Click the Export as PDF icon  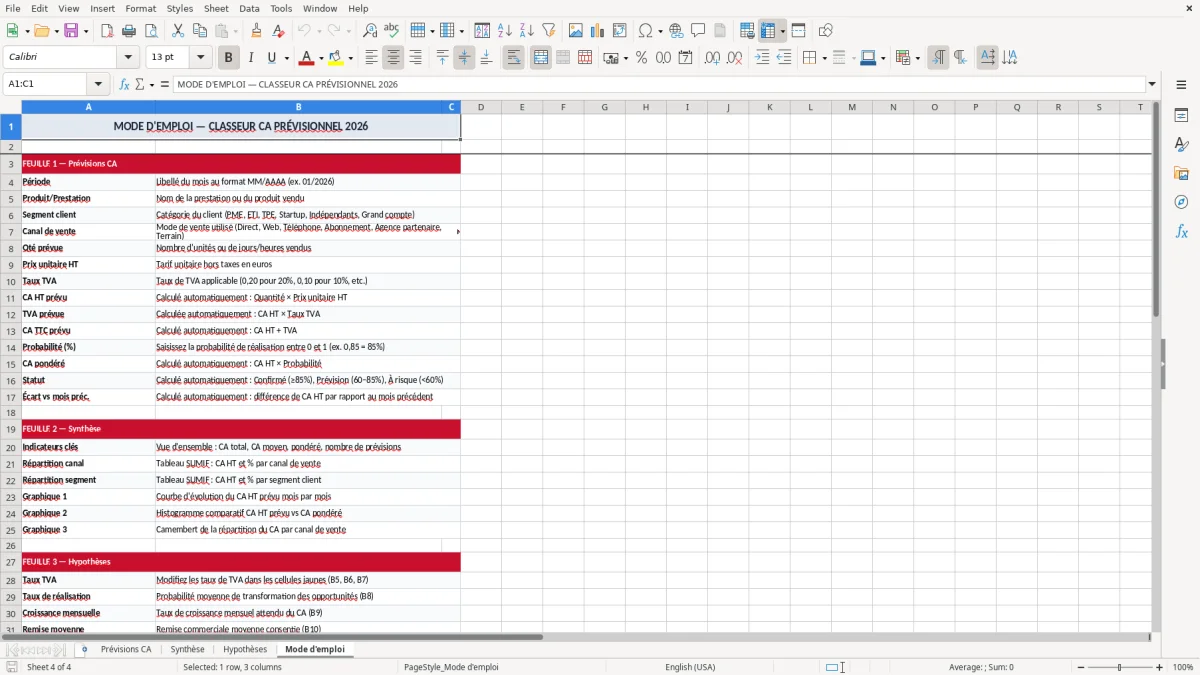107,31
